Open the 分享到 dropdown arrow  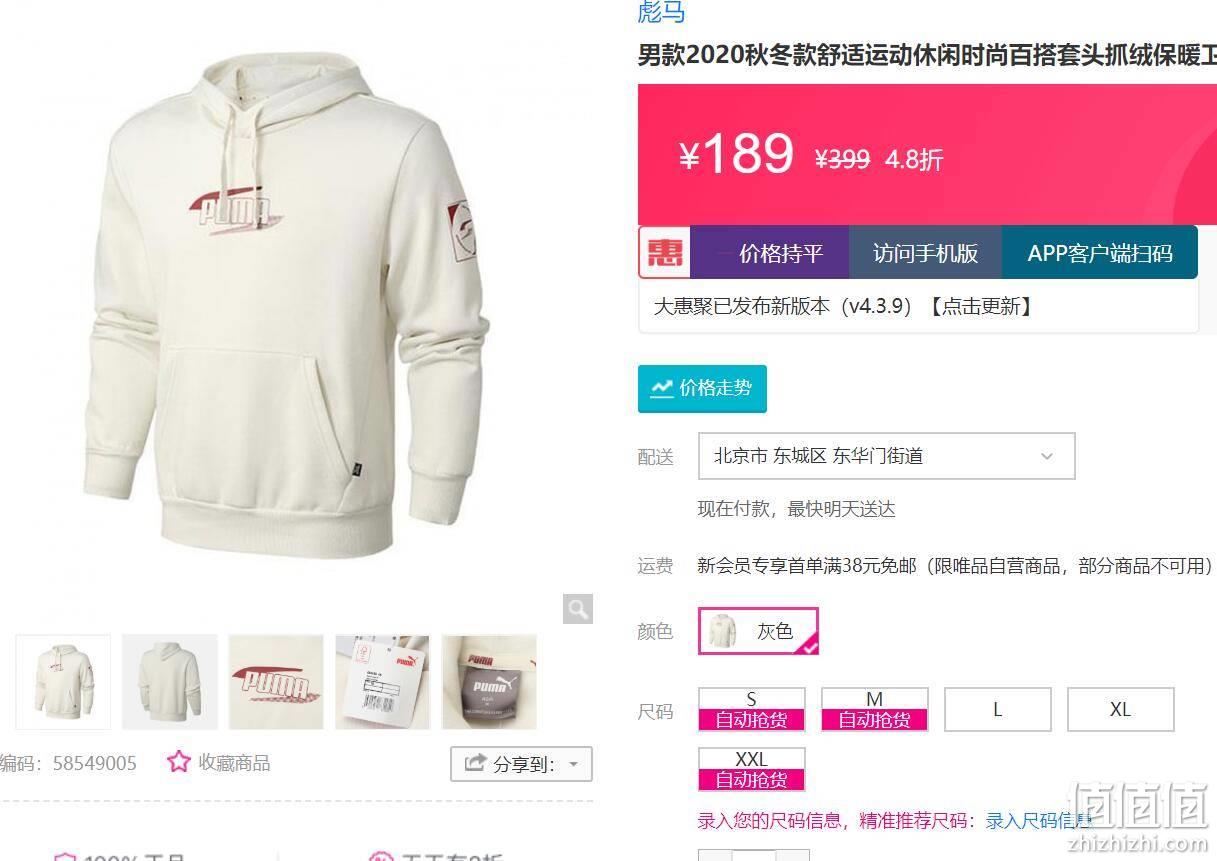tap(574, 765)
